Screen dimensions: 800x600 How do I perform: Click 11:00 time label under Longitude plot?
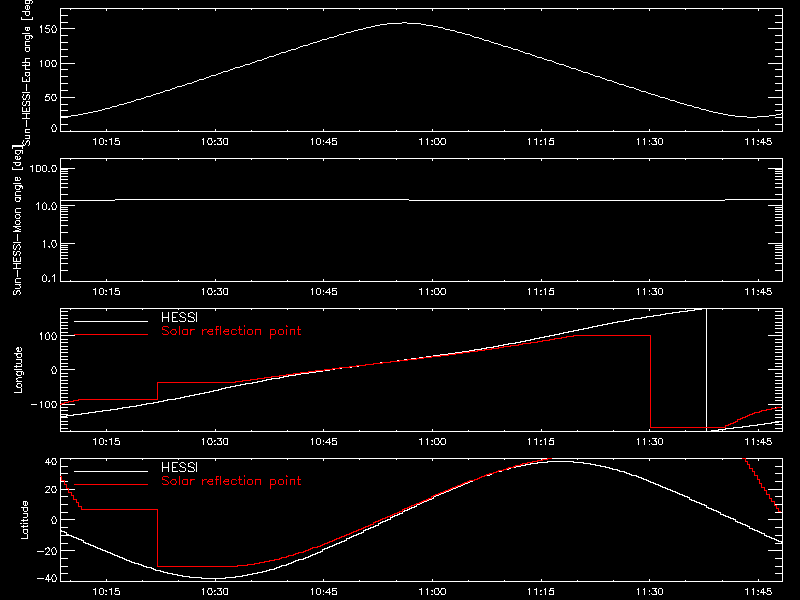point(432,442)
